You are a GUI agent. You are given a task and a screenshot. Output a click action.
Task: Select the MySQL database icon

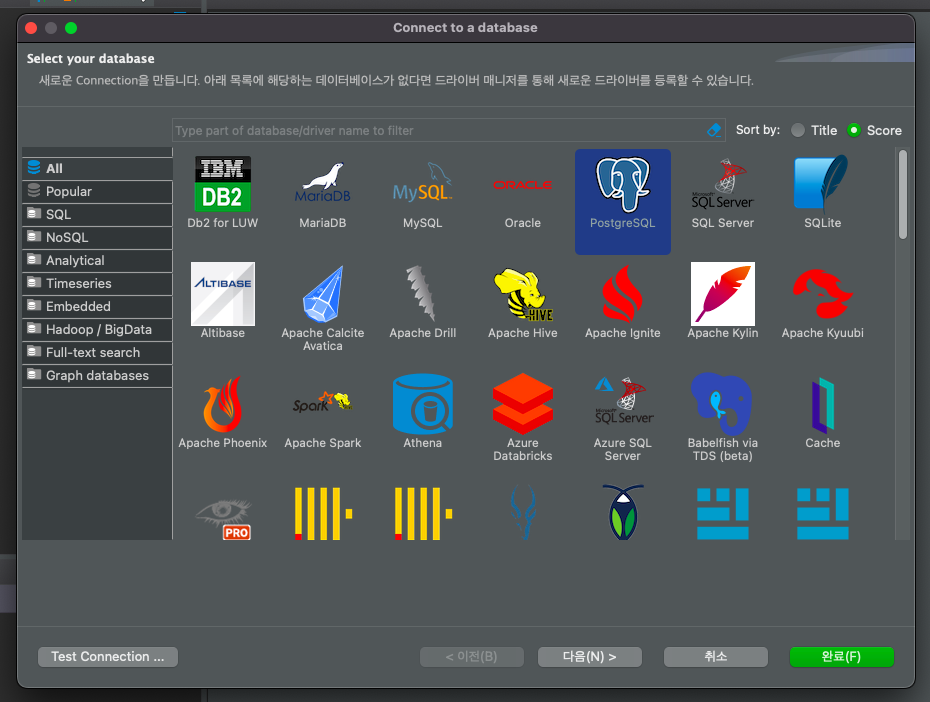(x=422, y=184)
